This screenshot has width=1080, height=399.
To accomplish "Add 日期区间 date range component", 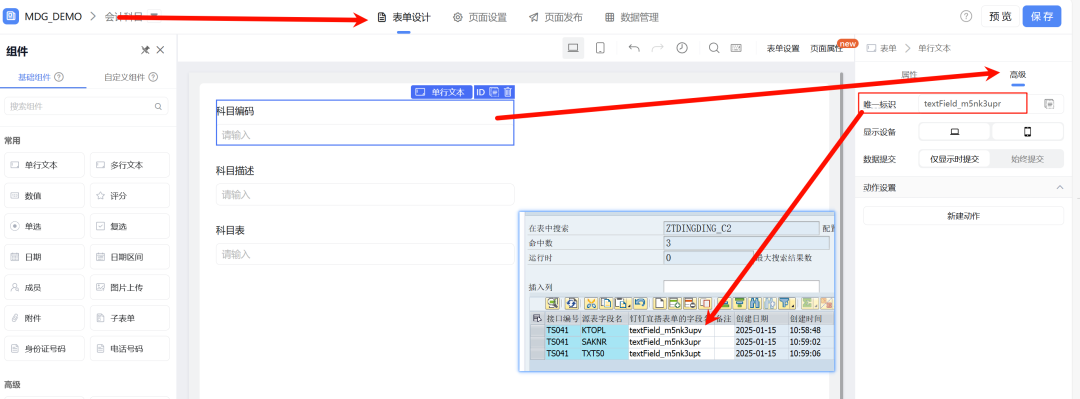I will 129,257.
